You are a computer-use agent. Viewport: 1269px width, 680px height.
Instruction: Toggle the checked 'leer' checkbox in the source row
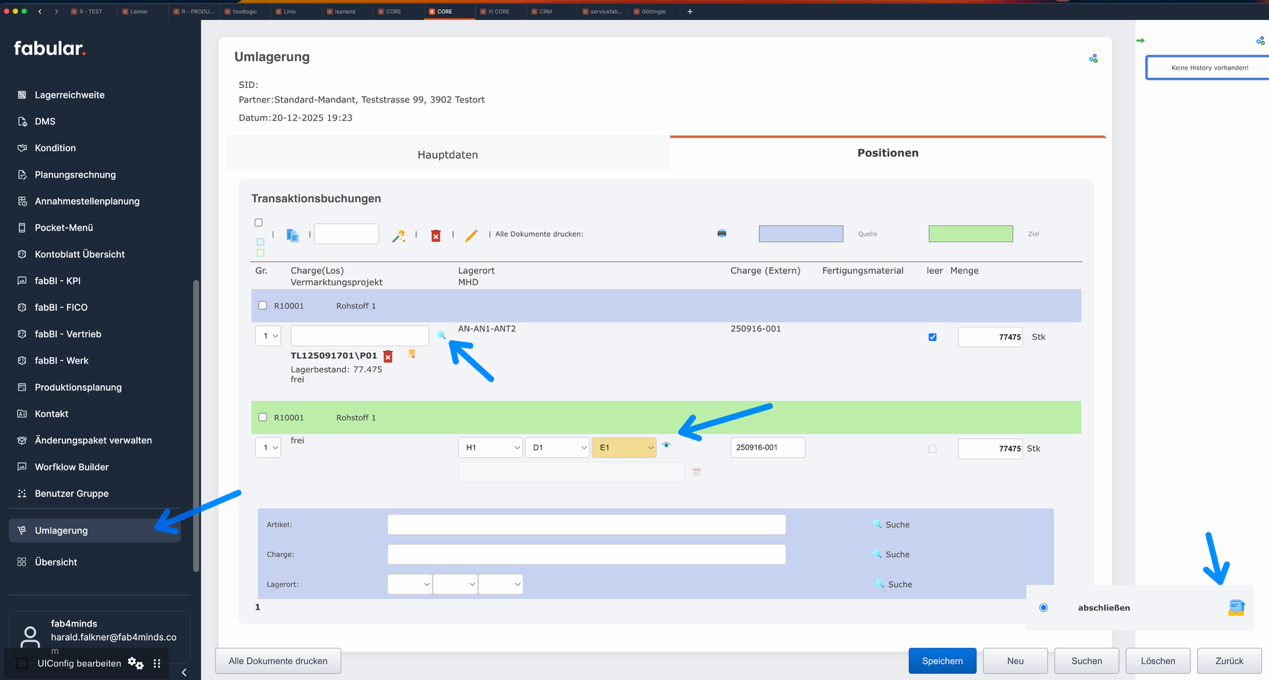933,337
